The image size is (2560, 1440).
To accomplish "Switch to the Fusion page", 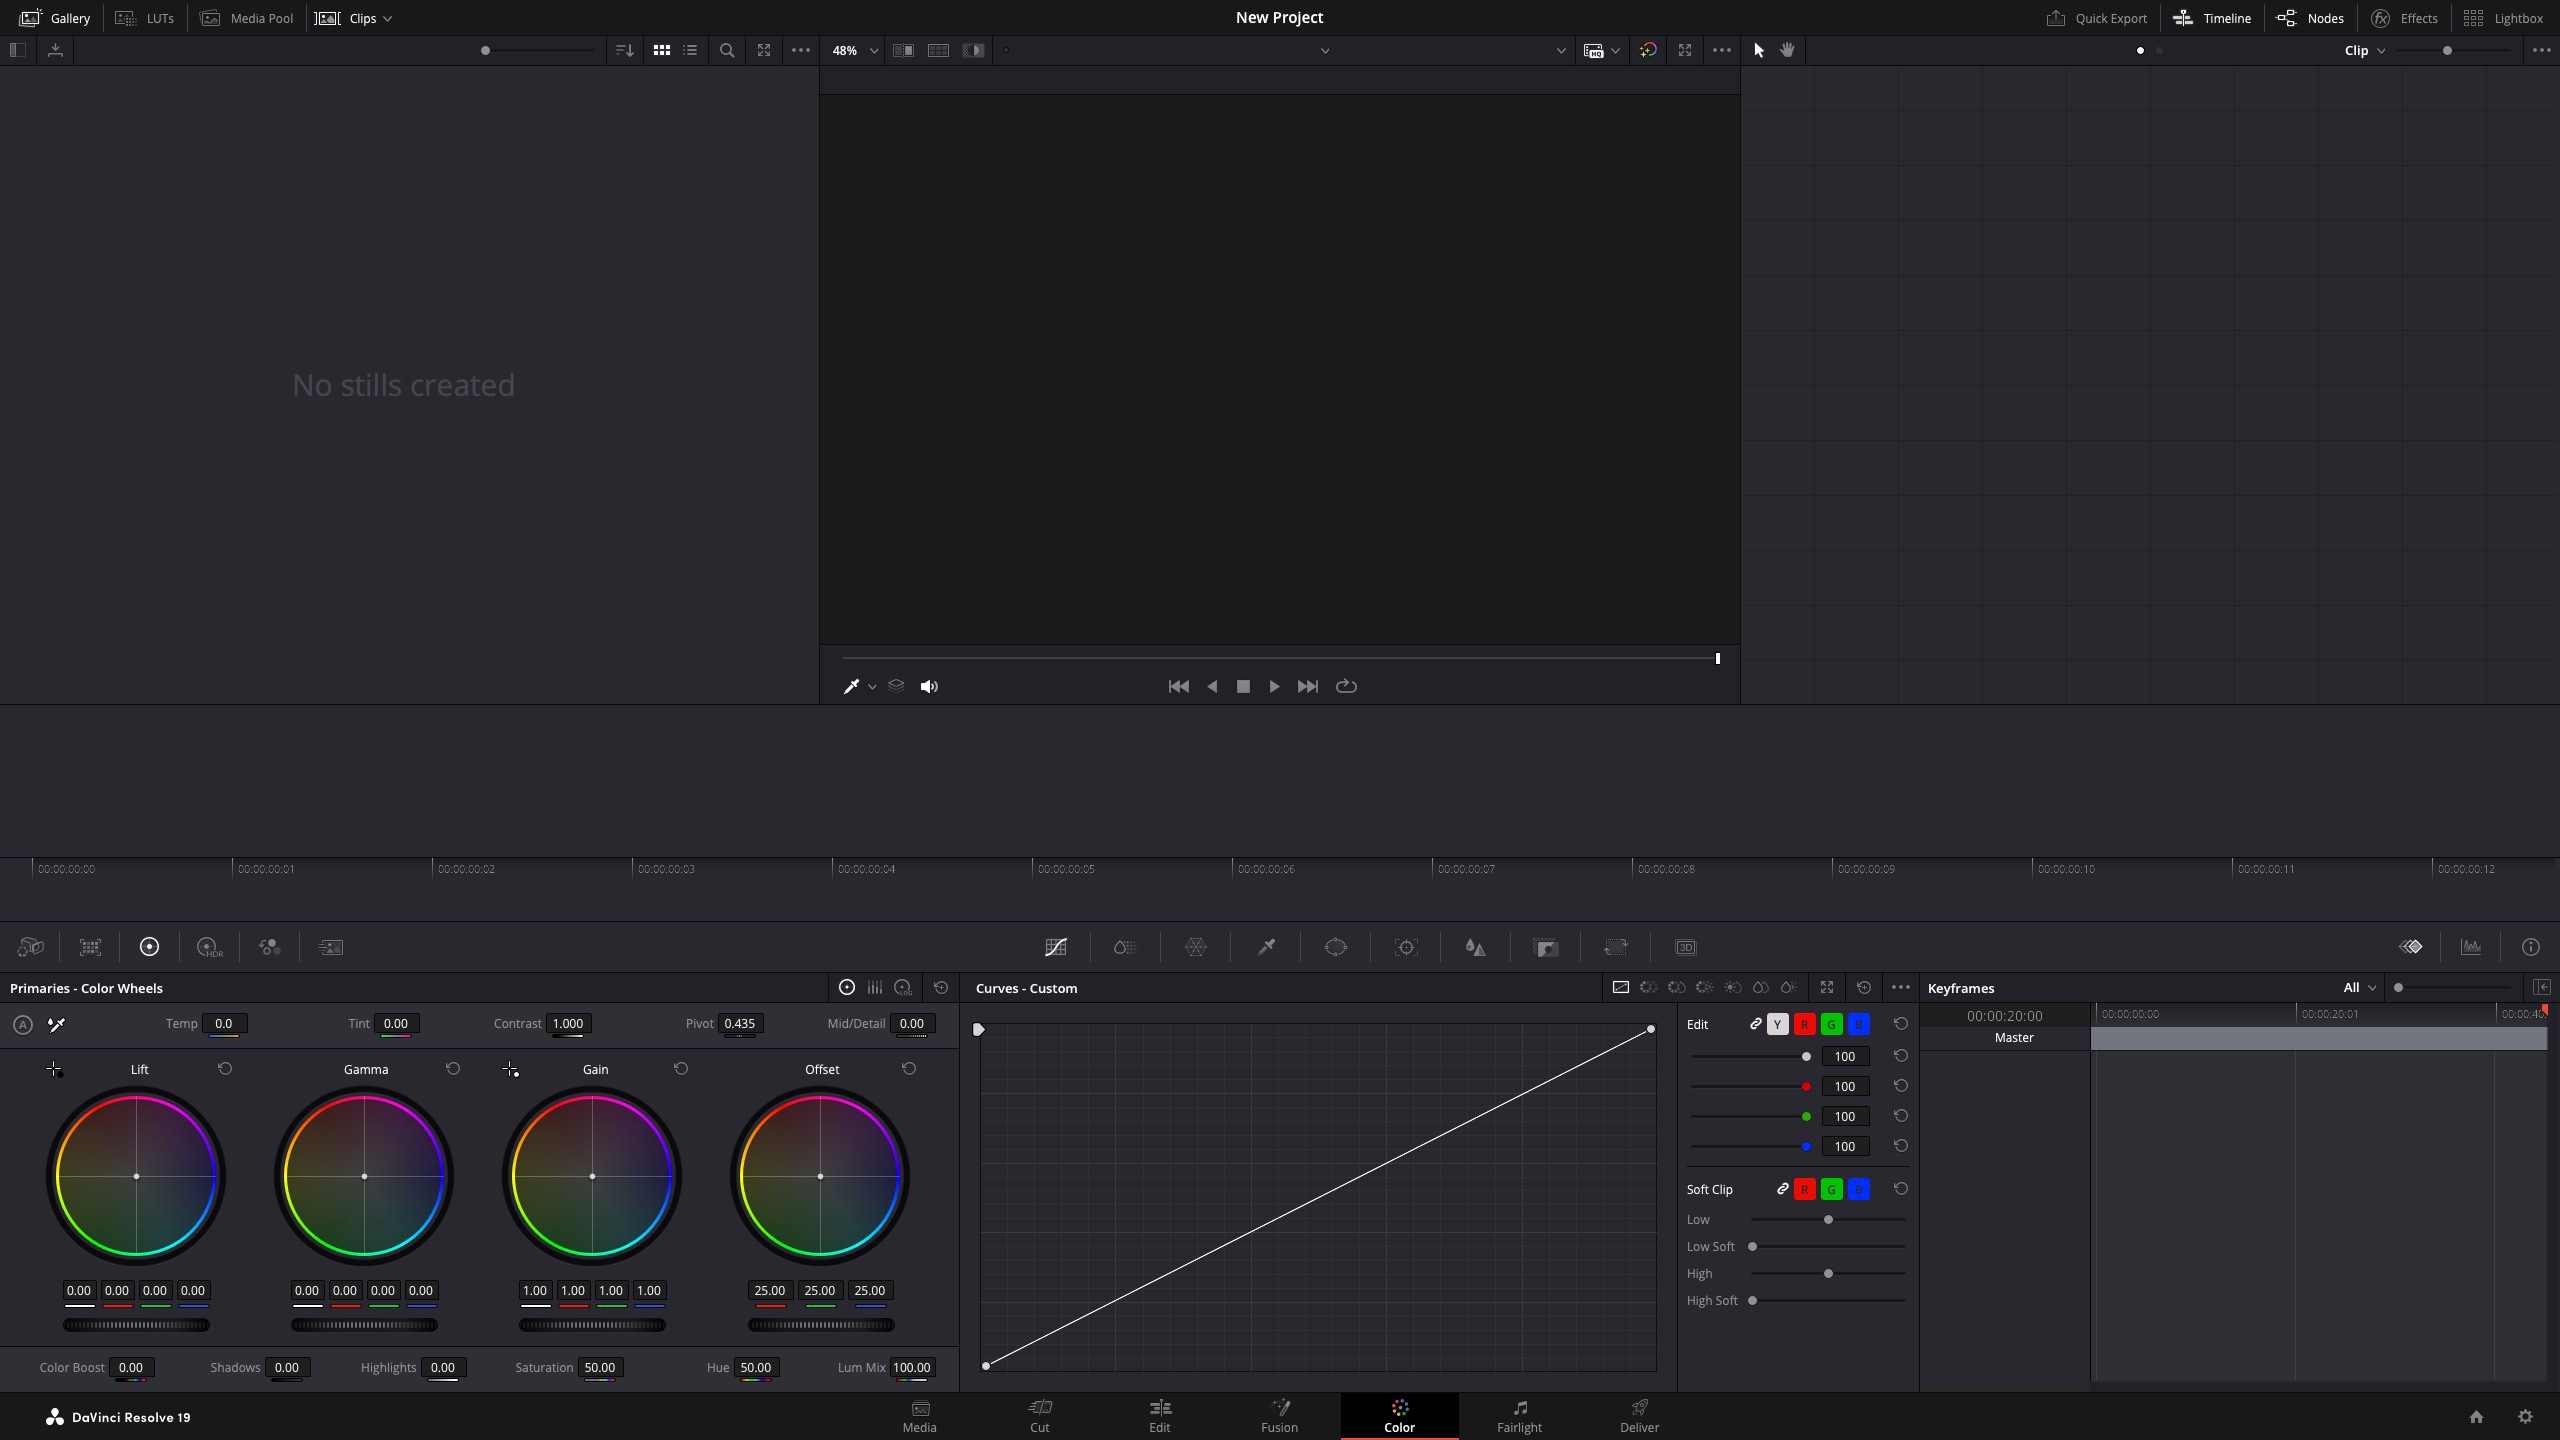I will pos(1279,1416).
